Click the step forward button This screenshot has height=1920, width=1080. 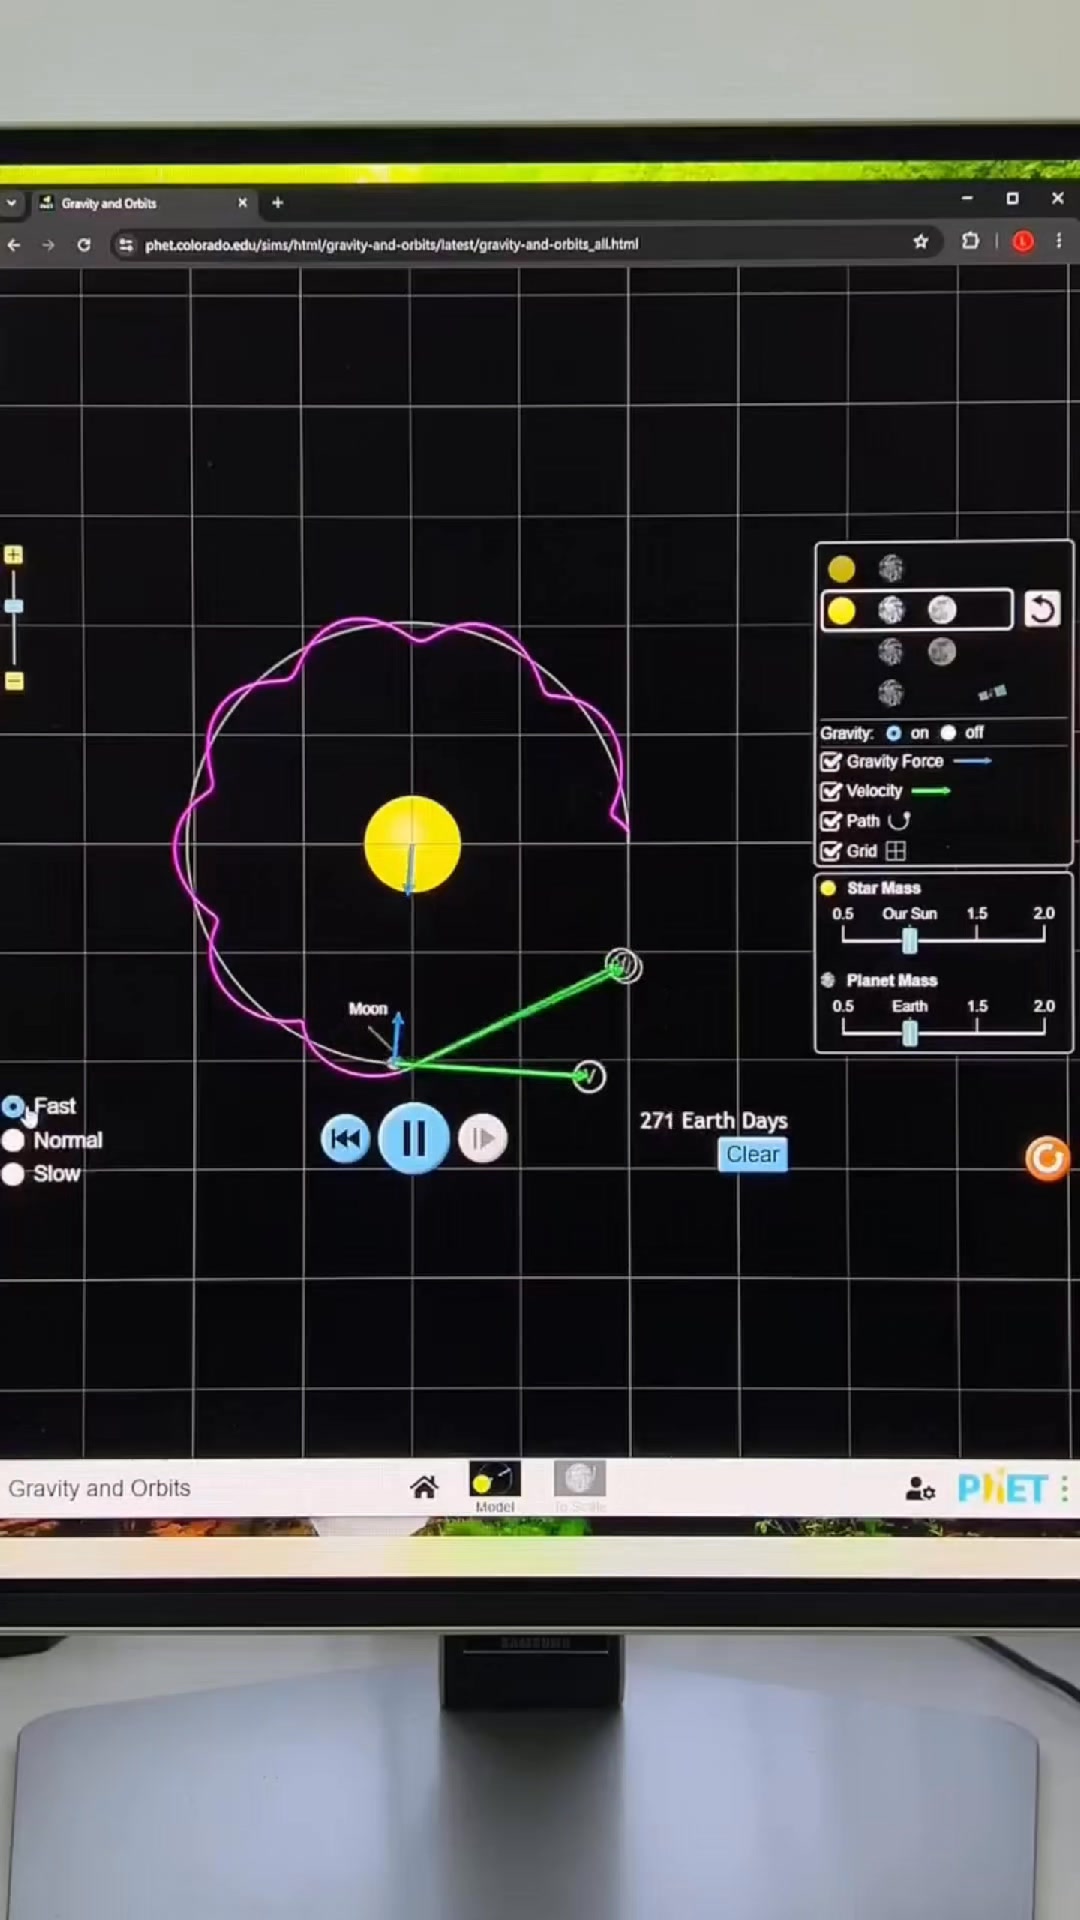click(x=483, y=1139)
